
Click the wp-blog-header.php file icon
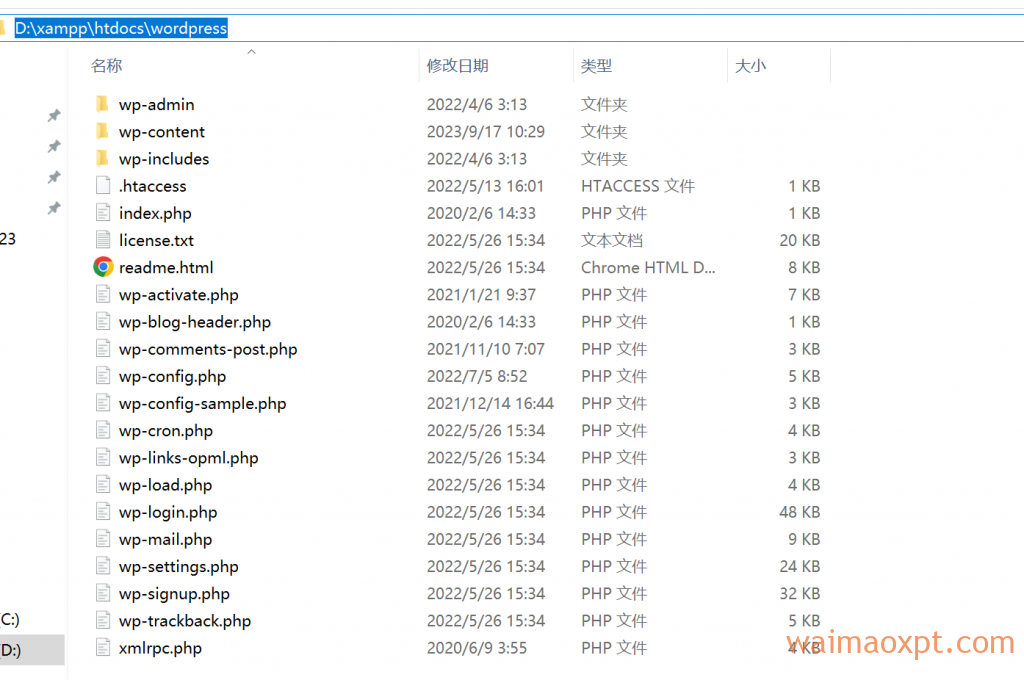[103, 322]
